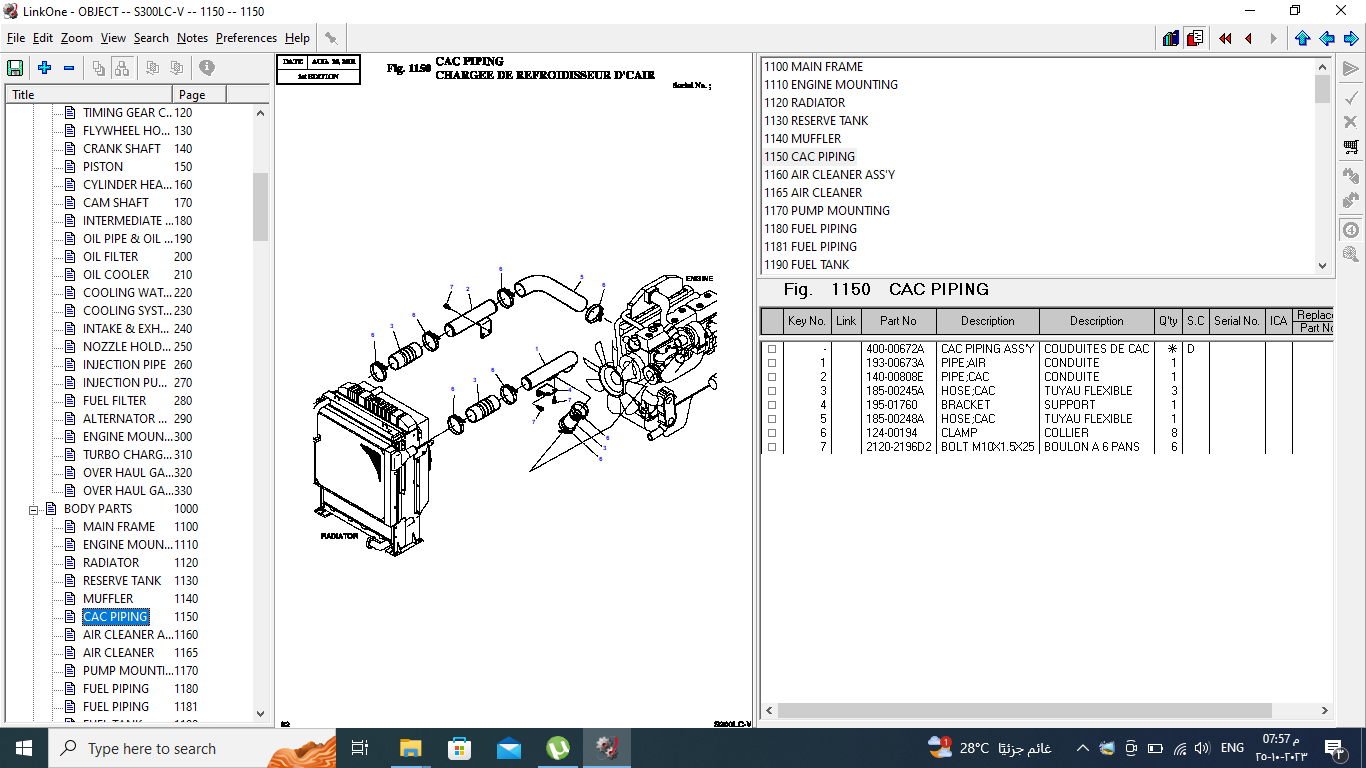Click the Title column header

coord(89,95)
